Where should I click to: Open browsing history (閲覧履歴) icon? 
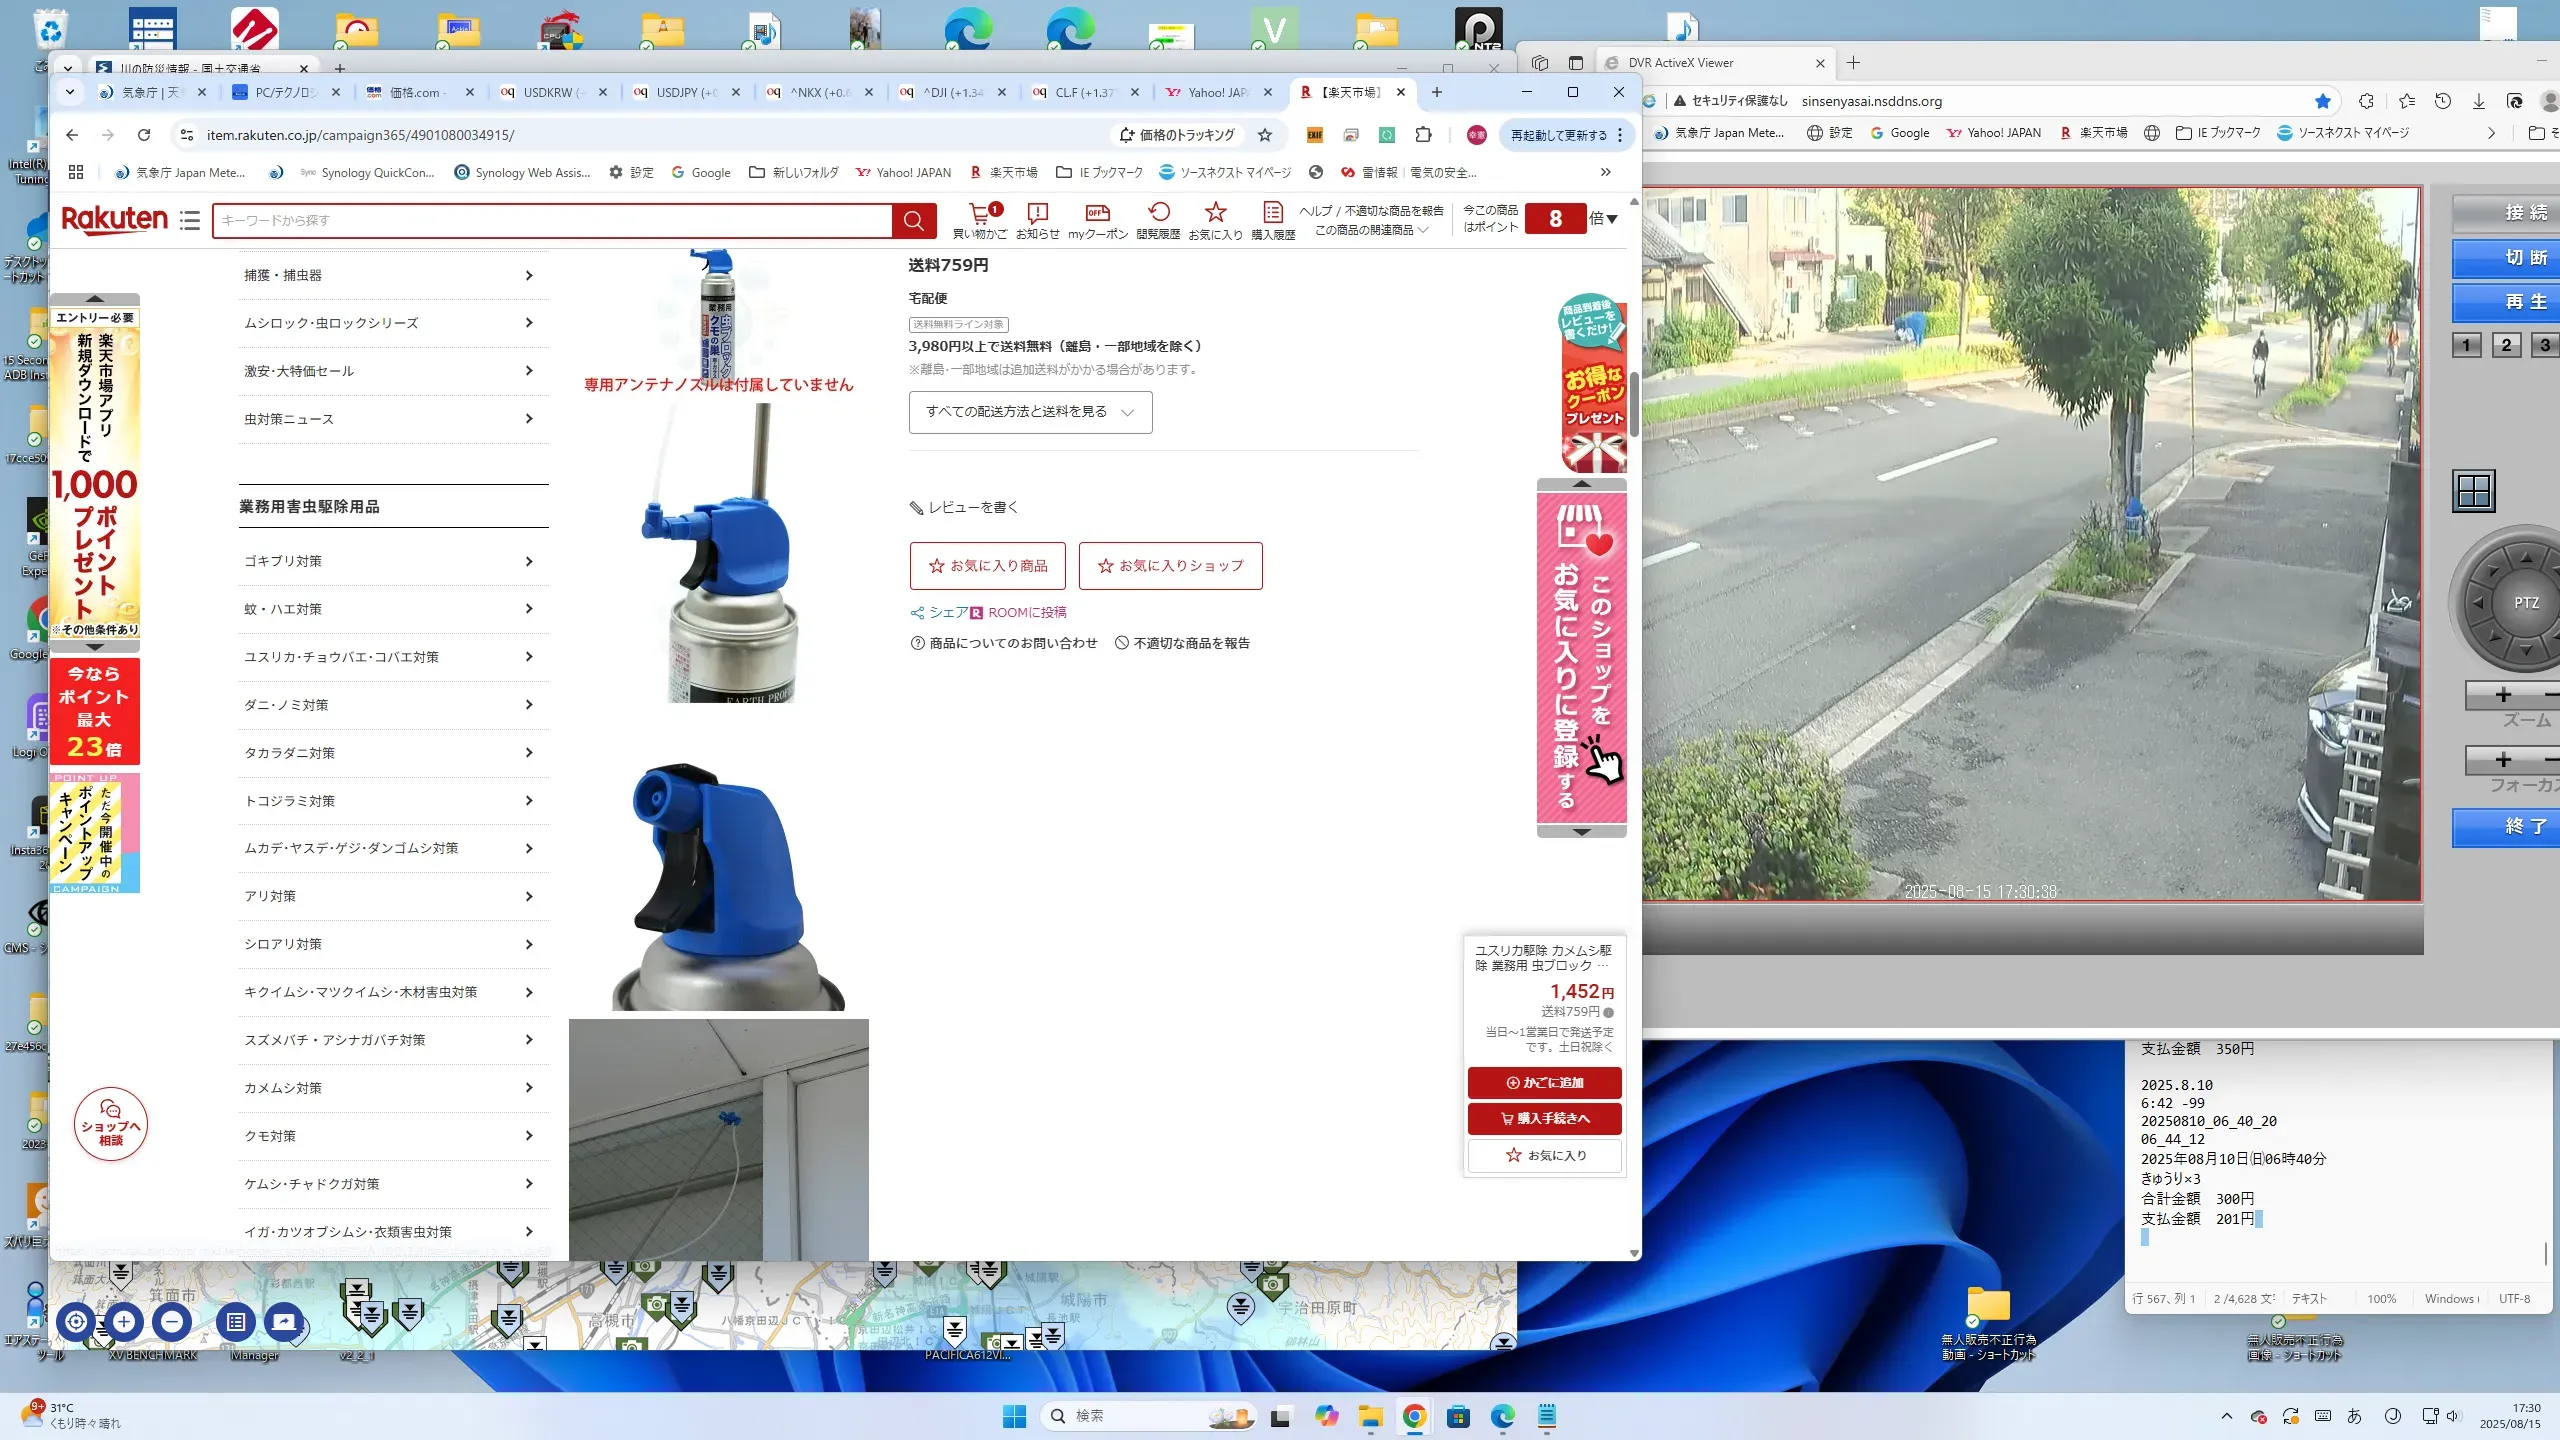[x=1158, y=220]
